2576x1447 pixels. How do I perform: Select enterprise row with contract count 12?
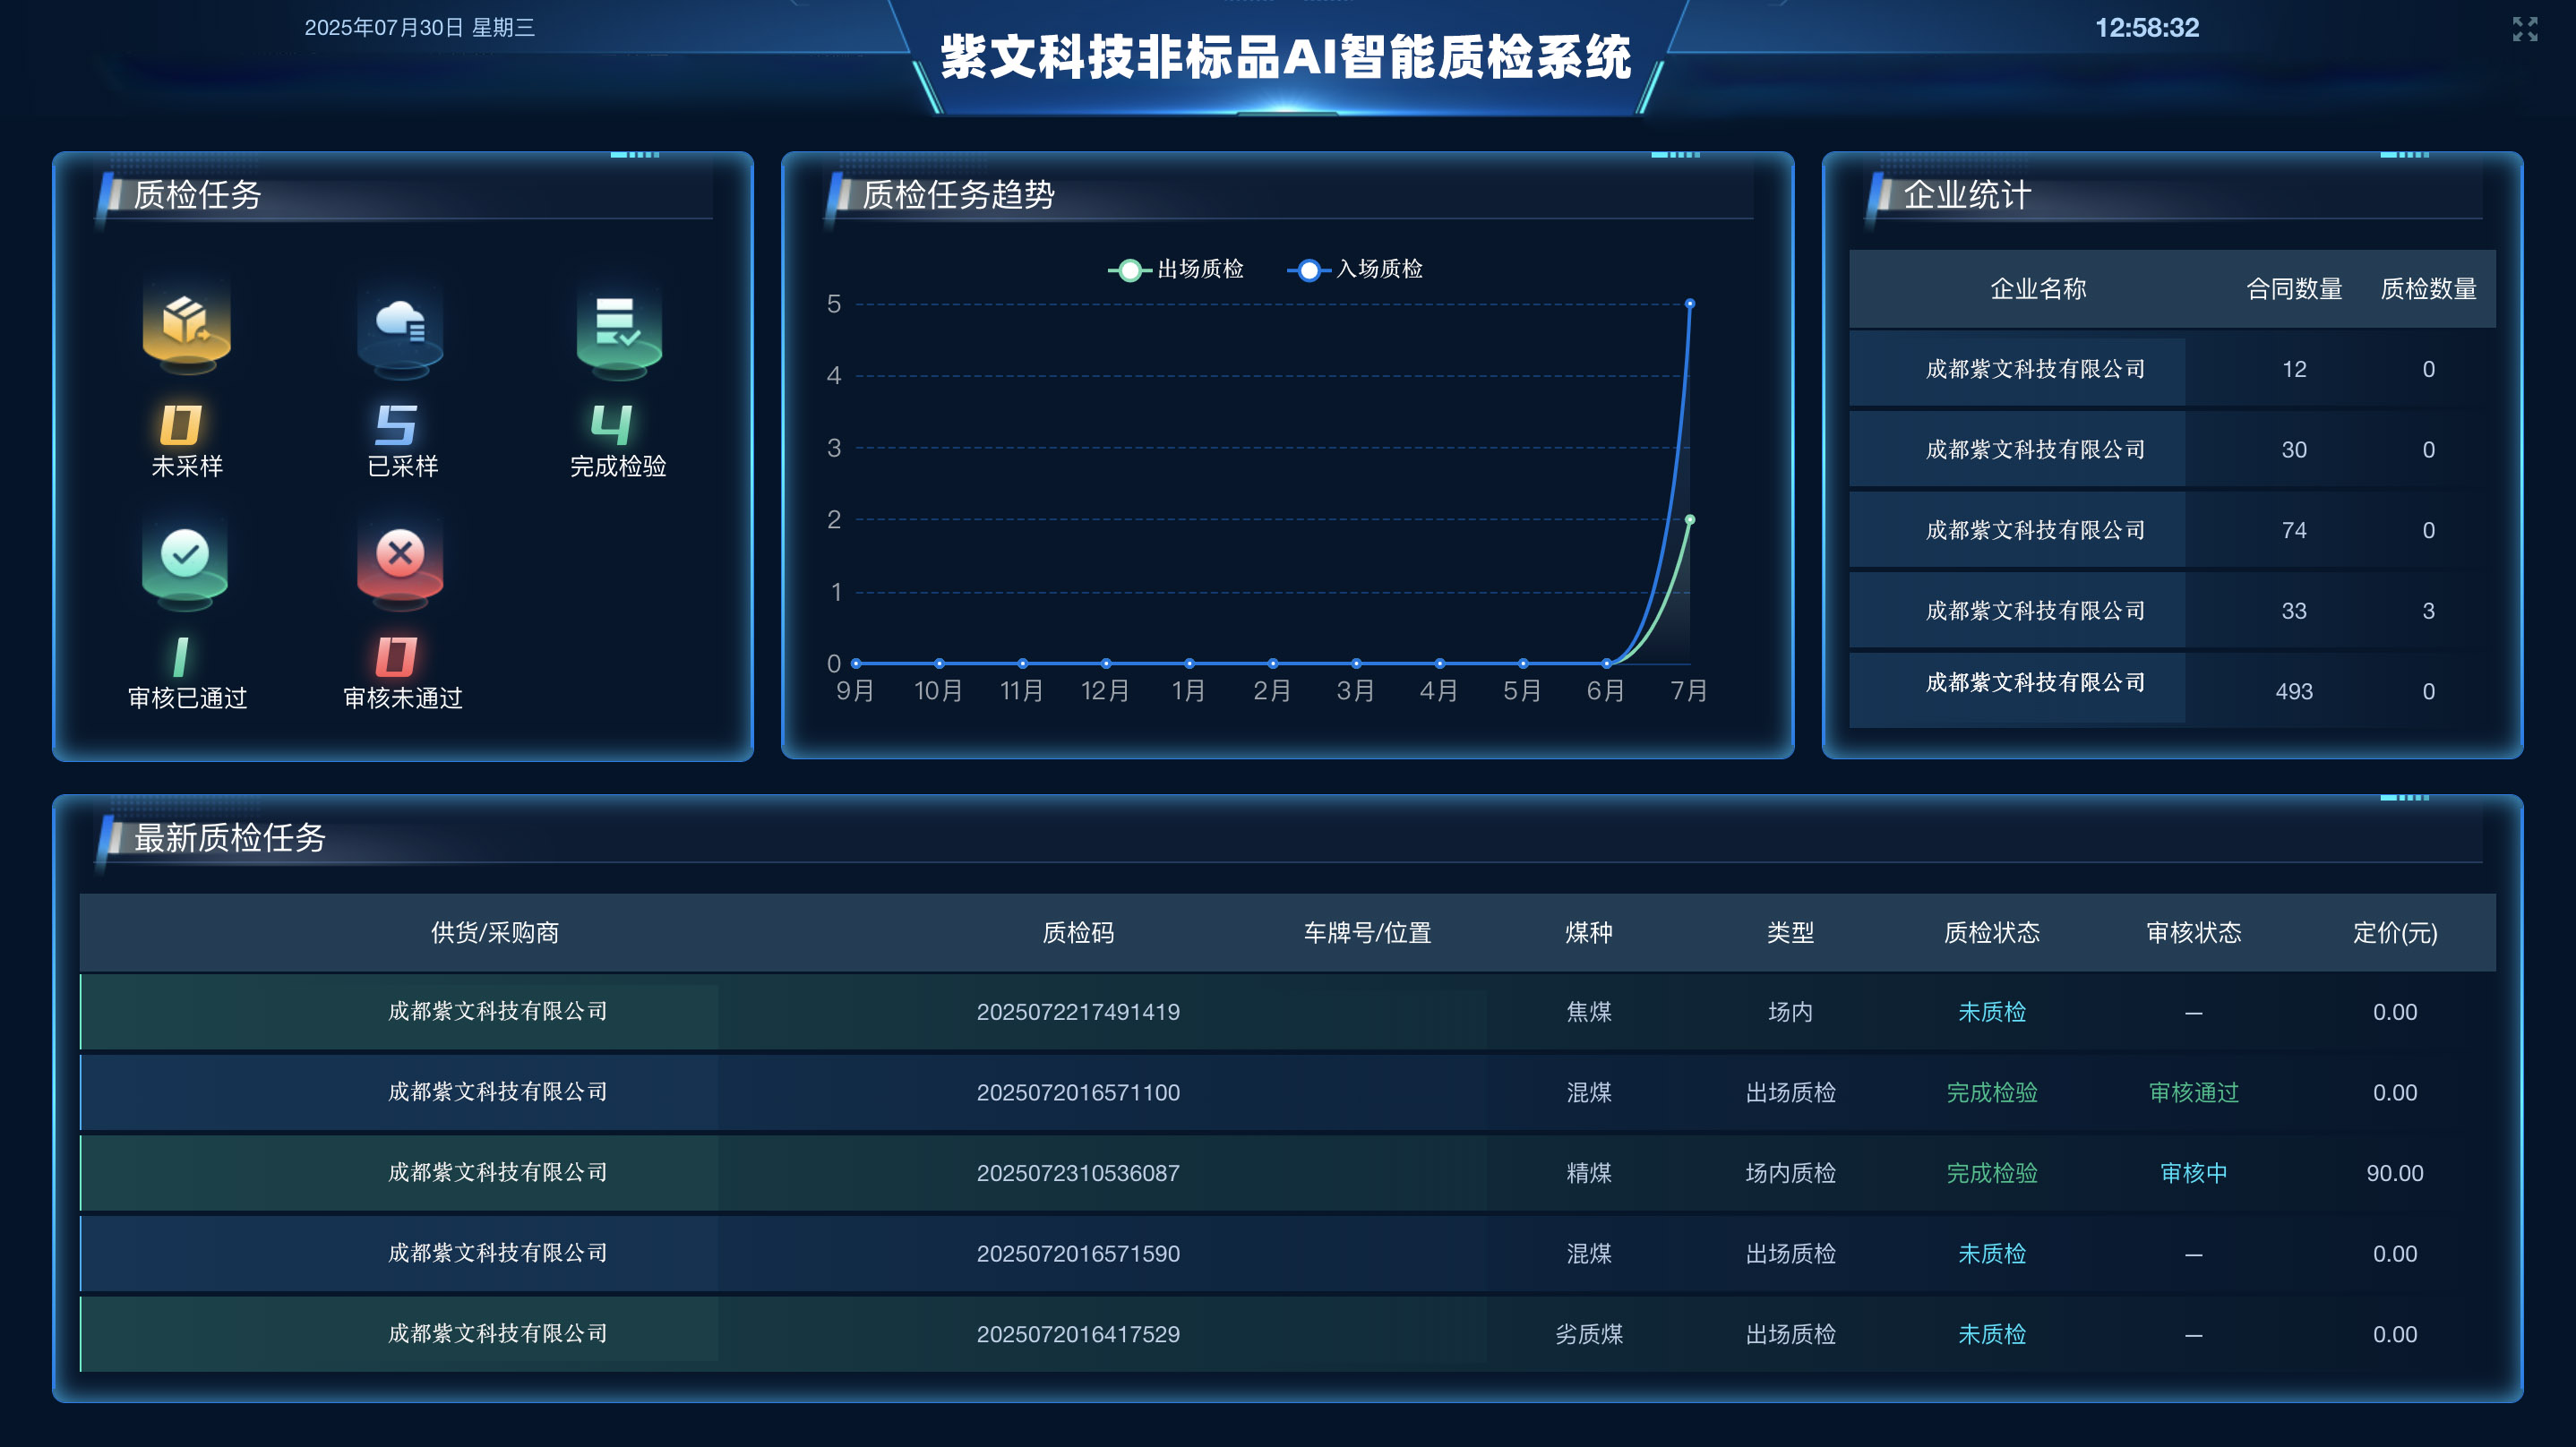pyautogui.click(x=2172, y=369)
